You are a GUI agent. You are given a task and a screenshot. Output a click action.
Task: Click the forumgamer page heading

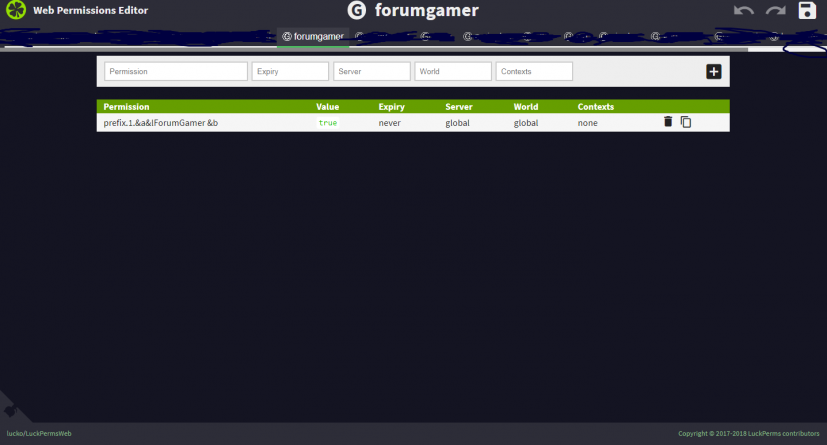tap(427, 10)
